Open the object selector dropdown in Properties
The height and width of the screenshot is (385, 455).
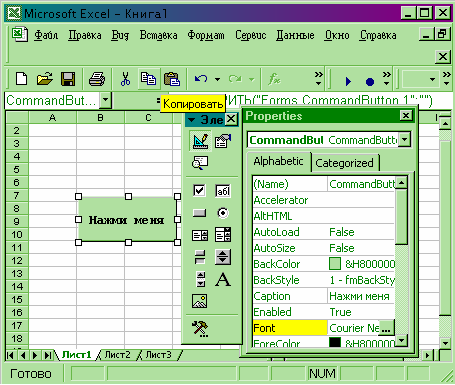[x=404, y=140]
